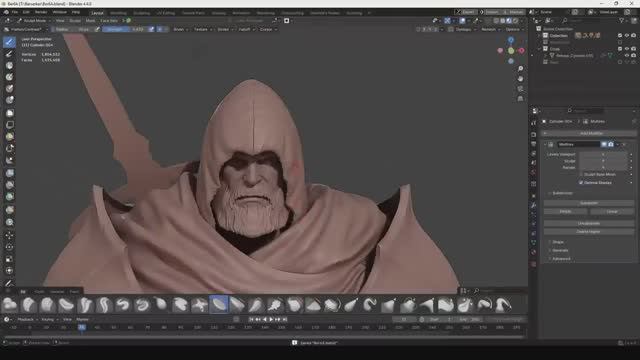Open the Cursor dropdown
Image resolution: width=640 pixels, height=360 pixels.
[268, 29]
